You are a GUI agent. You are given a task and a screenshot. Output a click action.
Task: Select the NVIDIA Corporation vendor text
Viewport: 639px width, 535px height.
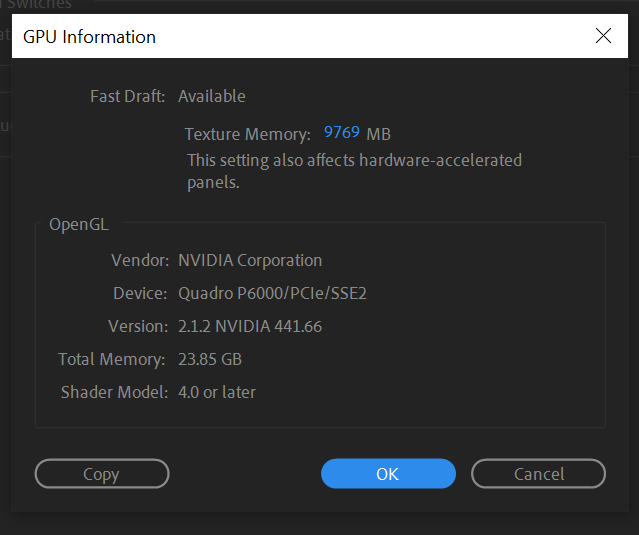pyautogui.click(x=250, y=260)
